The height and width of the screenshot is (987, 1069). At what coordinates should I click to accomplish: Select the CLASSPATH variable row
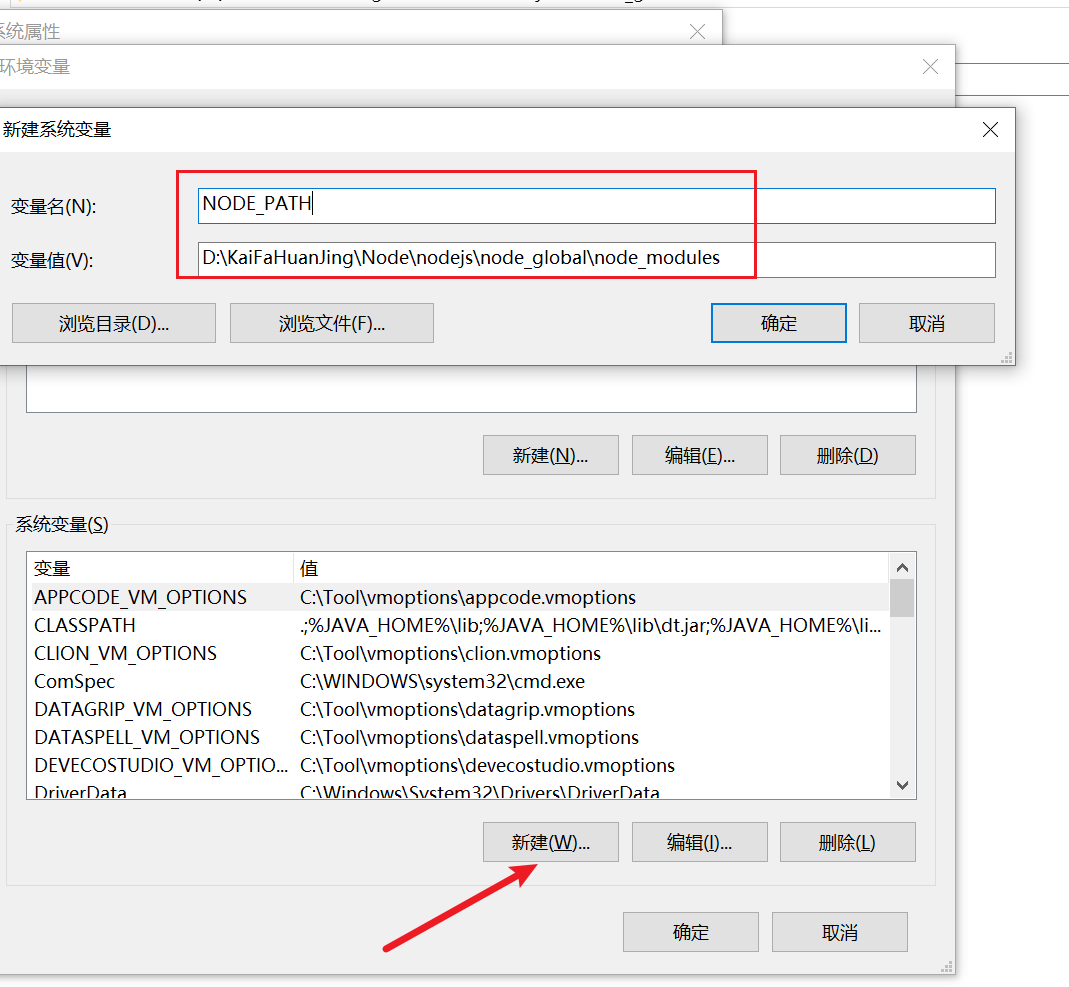[x=459, y=625]
